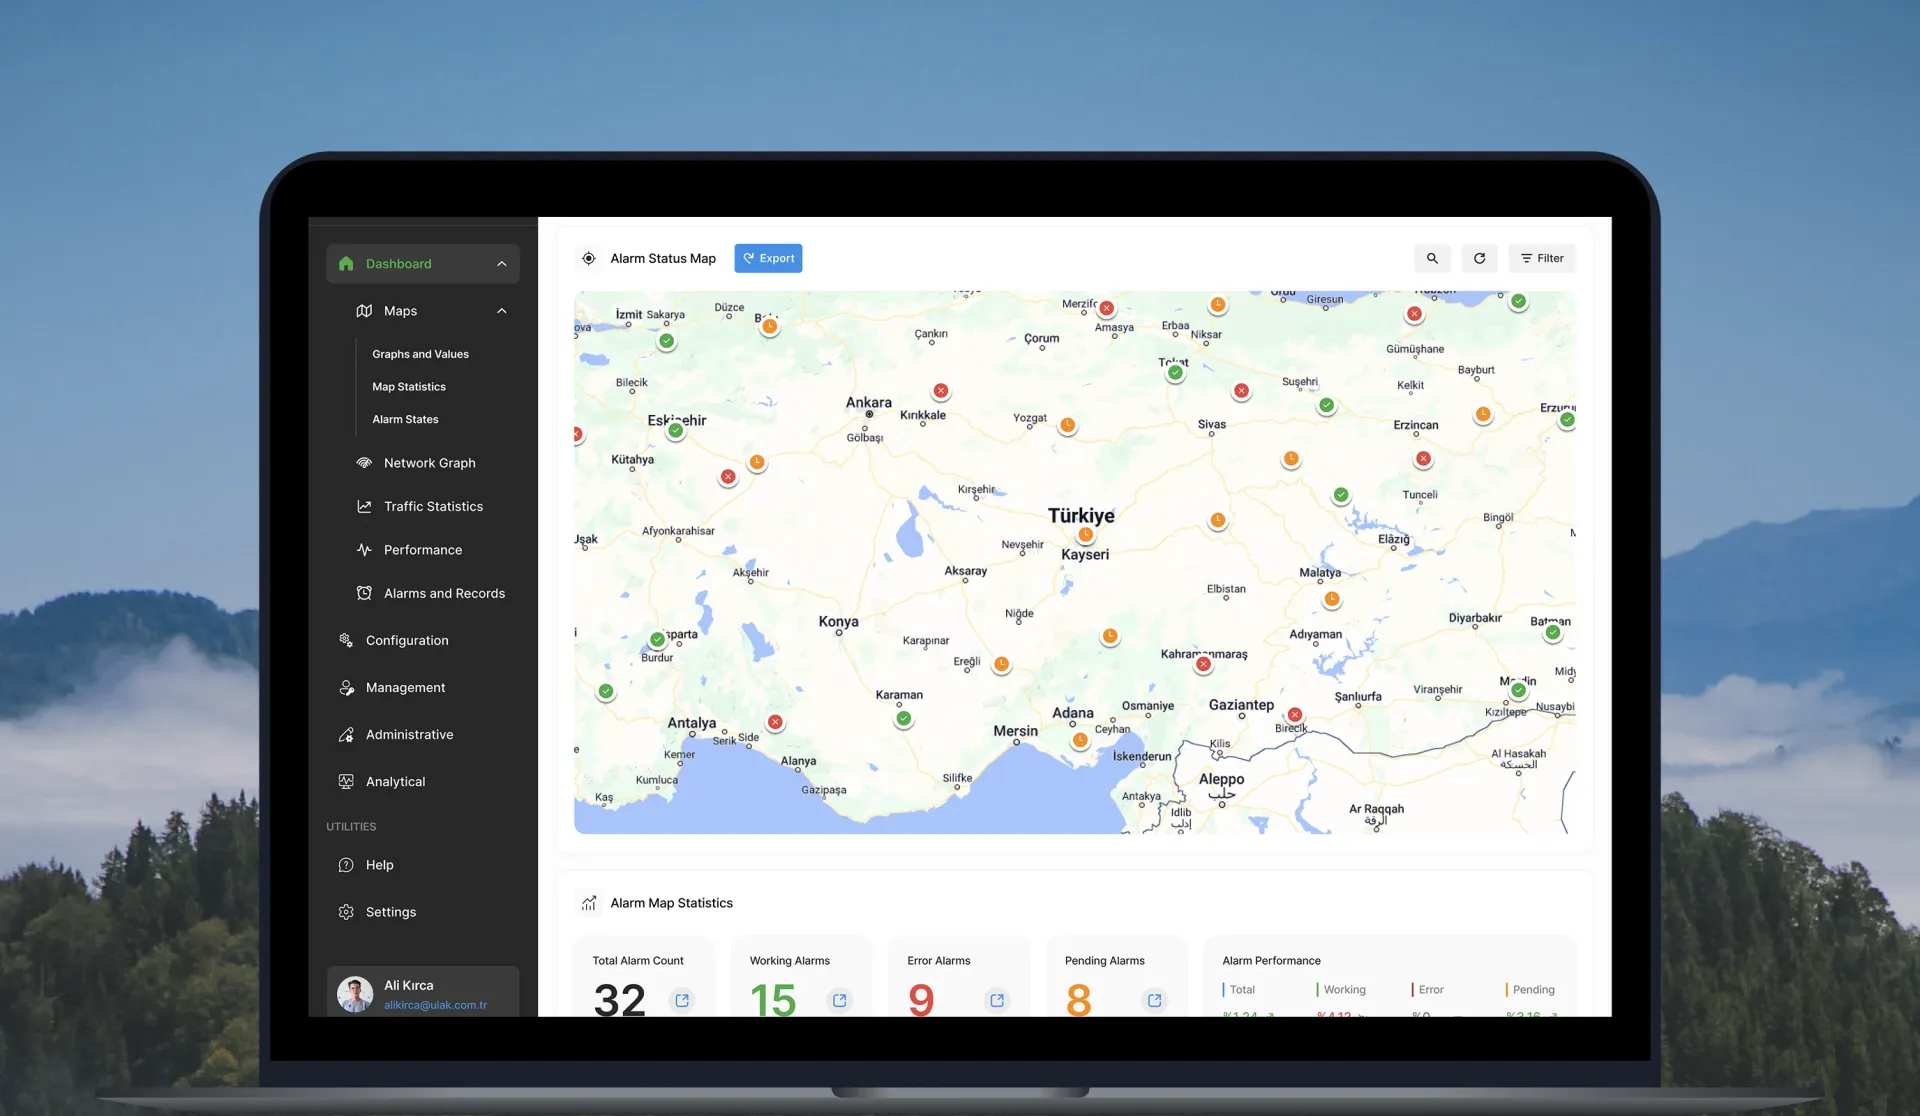Select the orange pending marker near Düzce
This screenshot has width=1920, height=1116.
click(x=770, y=326)
